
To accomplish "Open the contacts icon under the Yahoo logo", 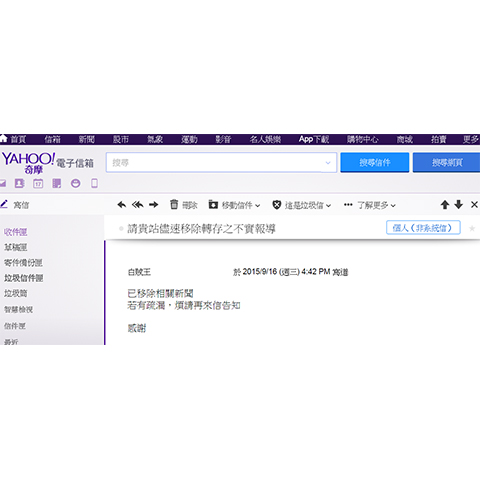I will tap(19, 183).
